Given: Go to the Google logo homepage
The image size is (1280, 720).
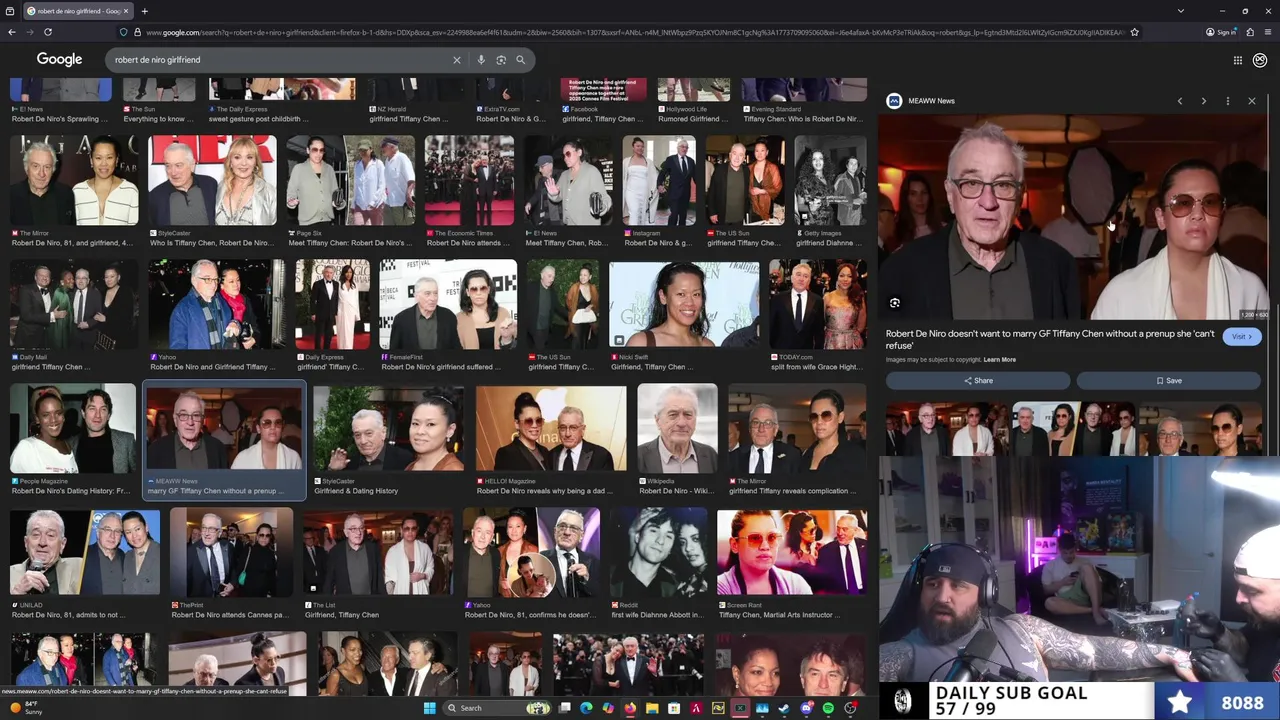Looking at the screenshot, I should (60, 60).
